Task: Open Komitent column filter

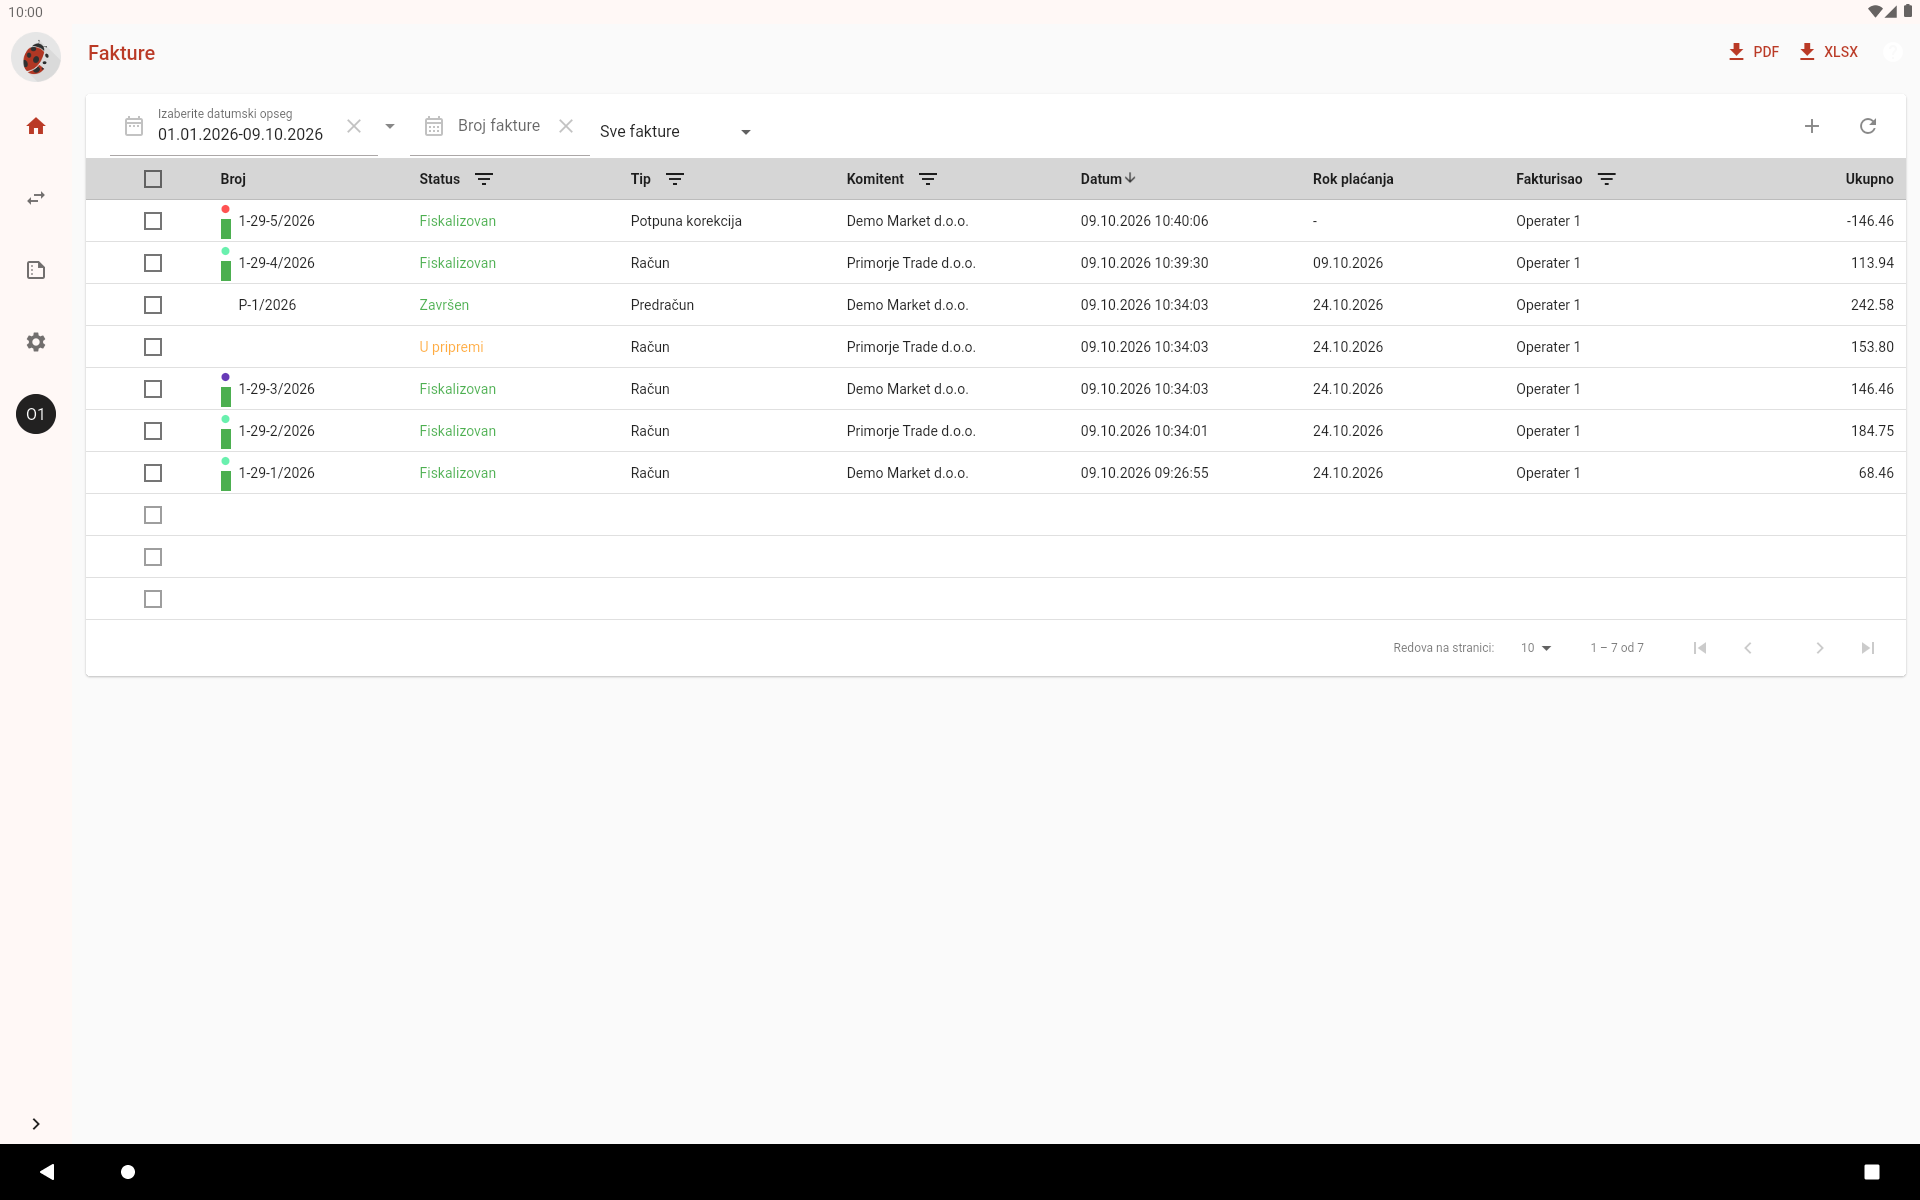Action: tap(928, 179)
